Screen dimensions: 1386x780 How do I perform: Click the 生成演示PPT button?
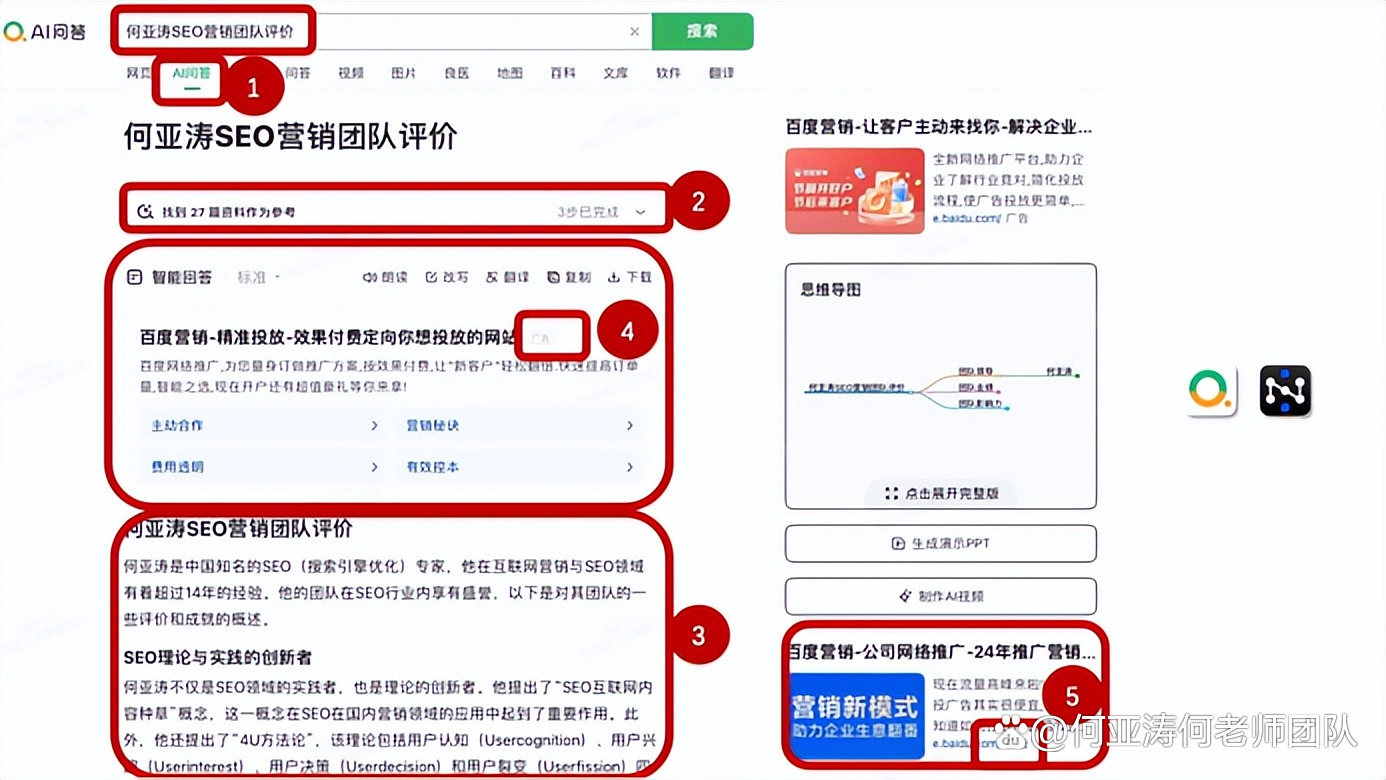pos(941,543)
